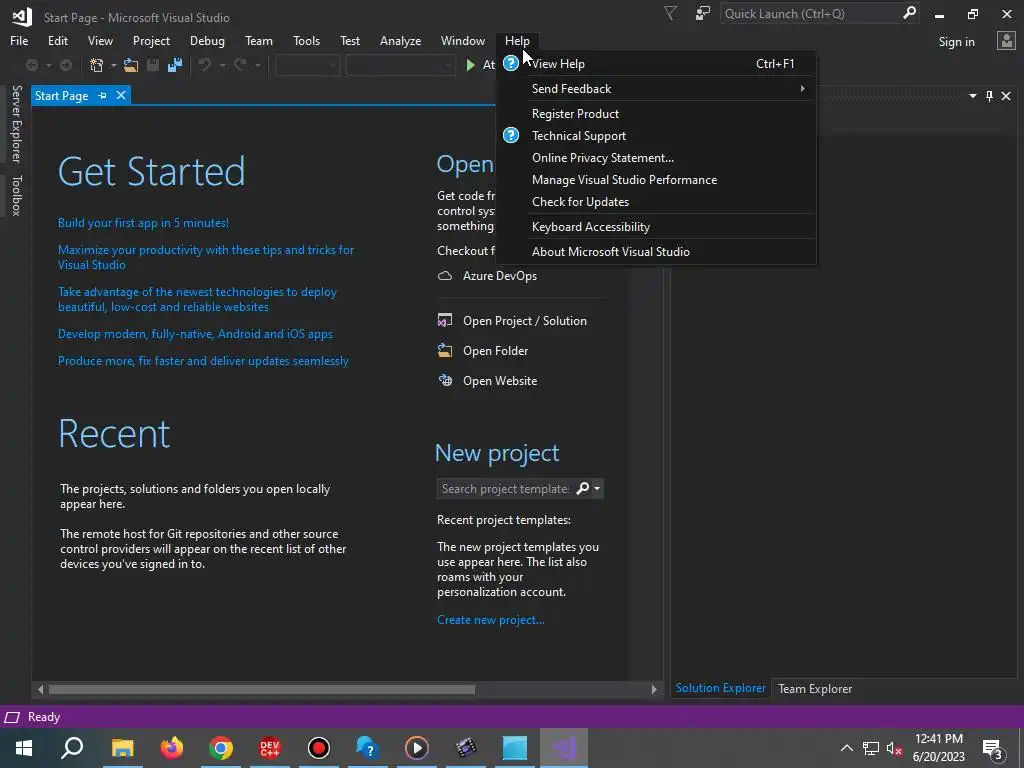Open the Tools menu
The height and width of the screenshot is (768, 1024).
(x=306, y=40)
